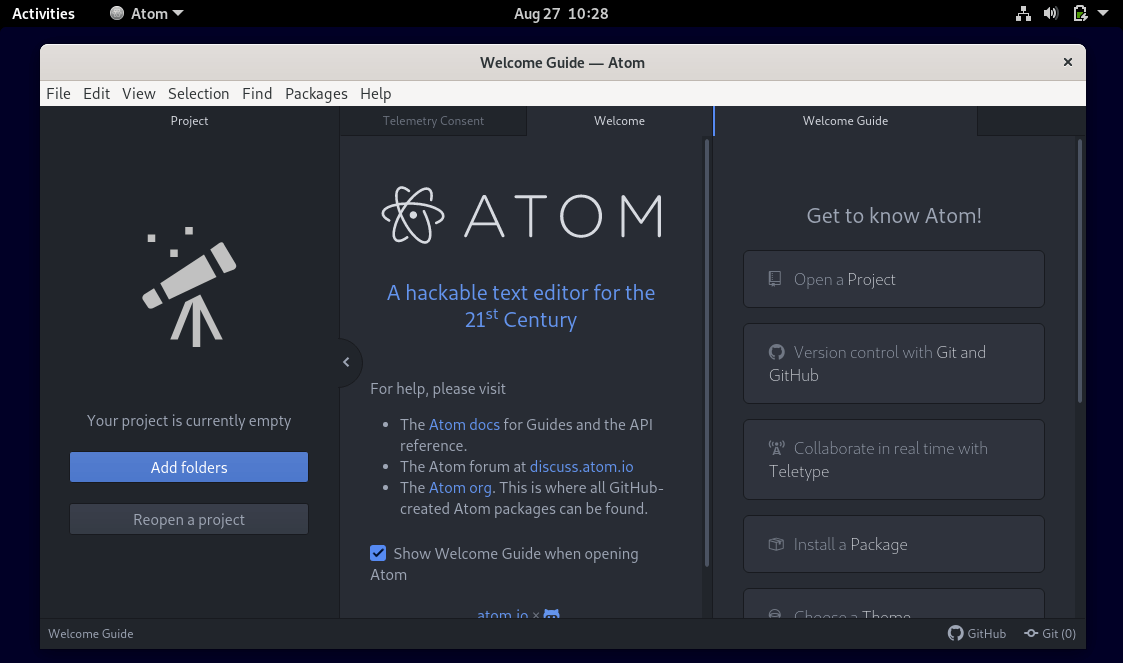Open the Find menu
1123x663 pixels.
click(x=257, y=94)
